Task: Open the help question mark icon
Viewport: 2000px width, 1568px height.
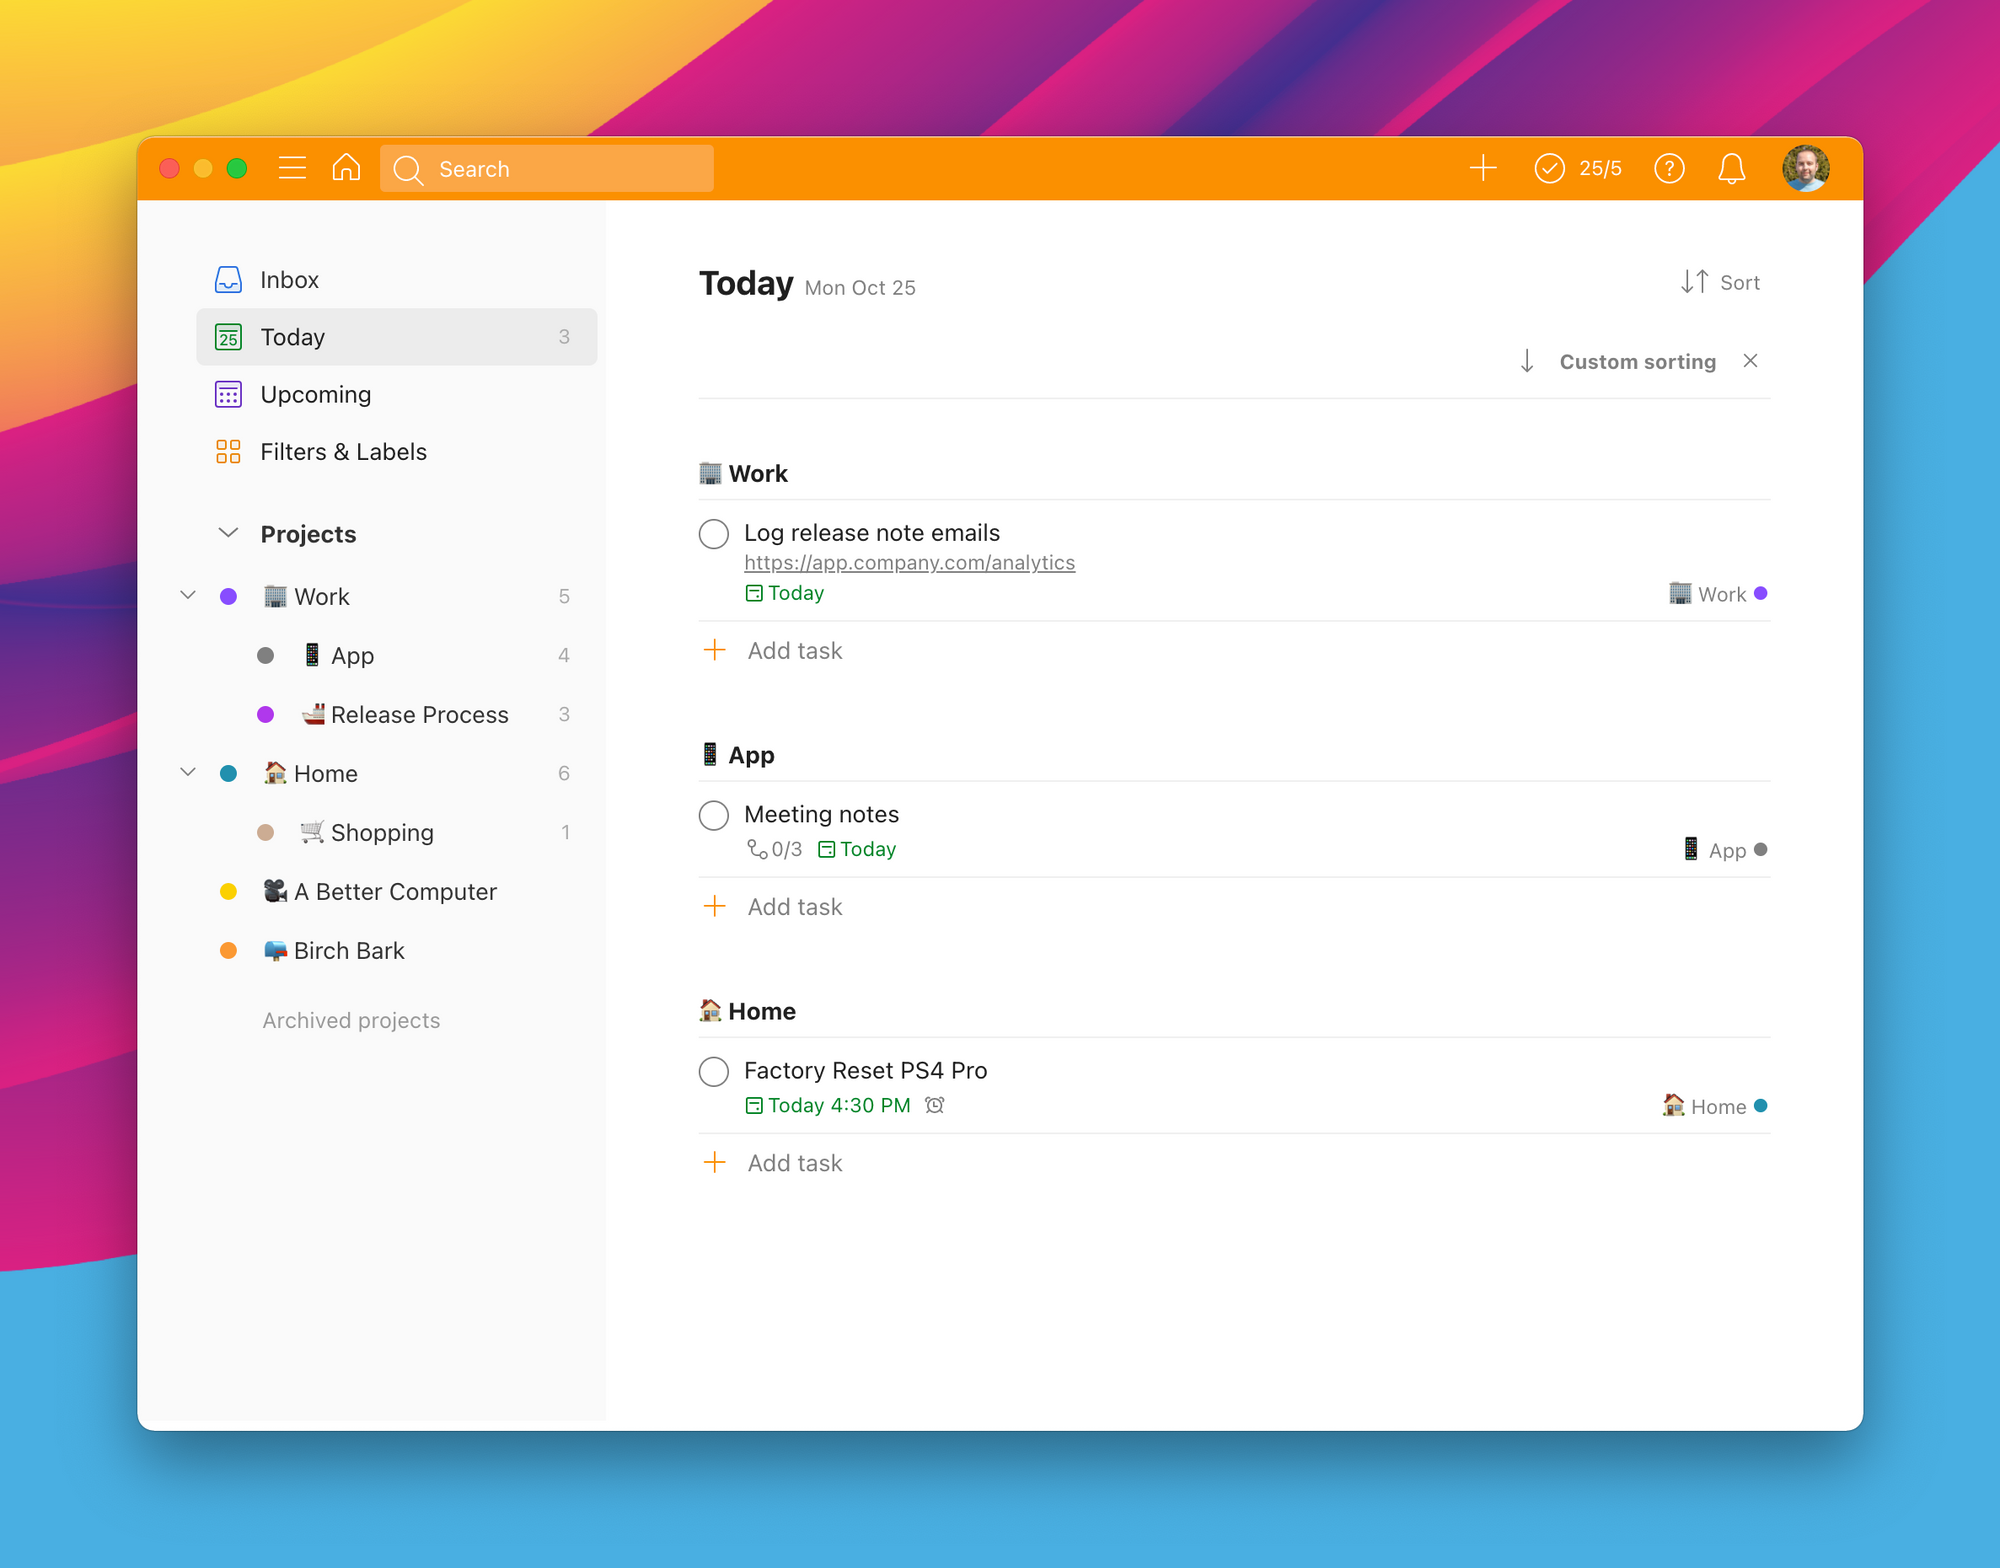Action: click(1669, 168)
